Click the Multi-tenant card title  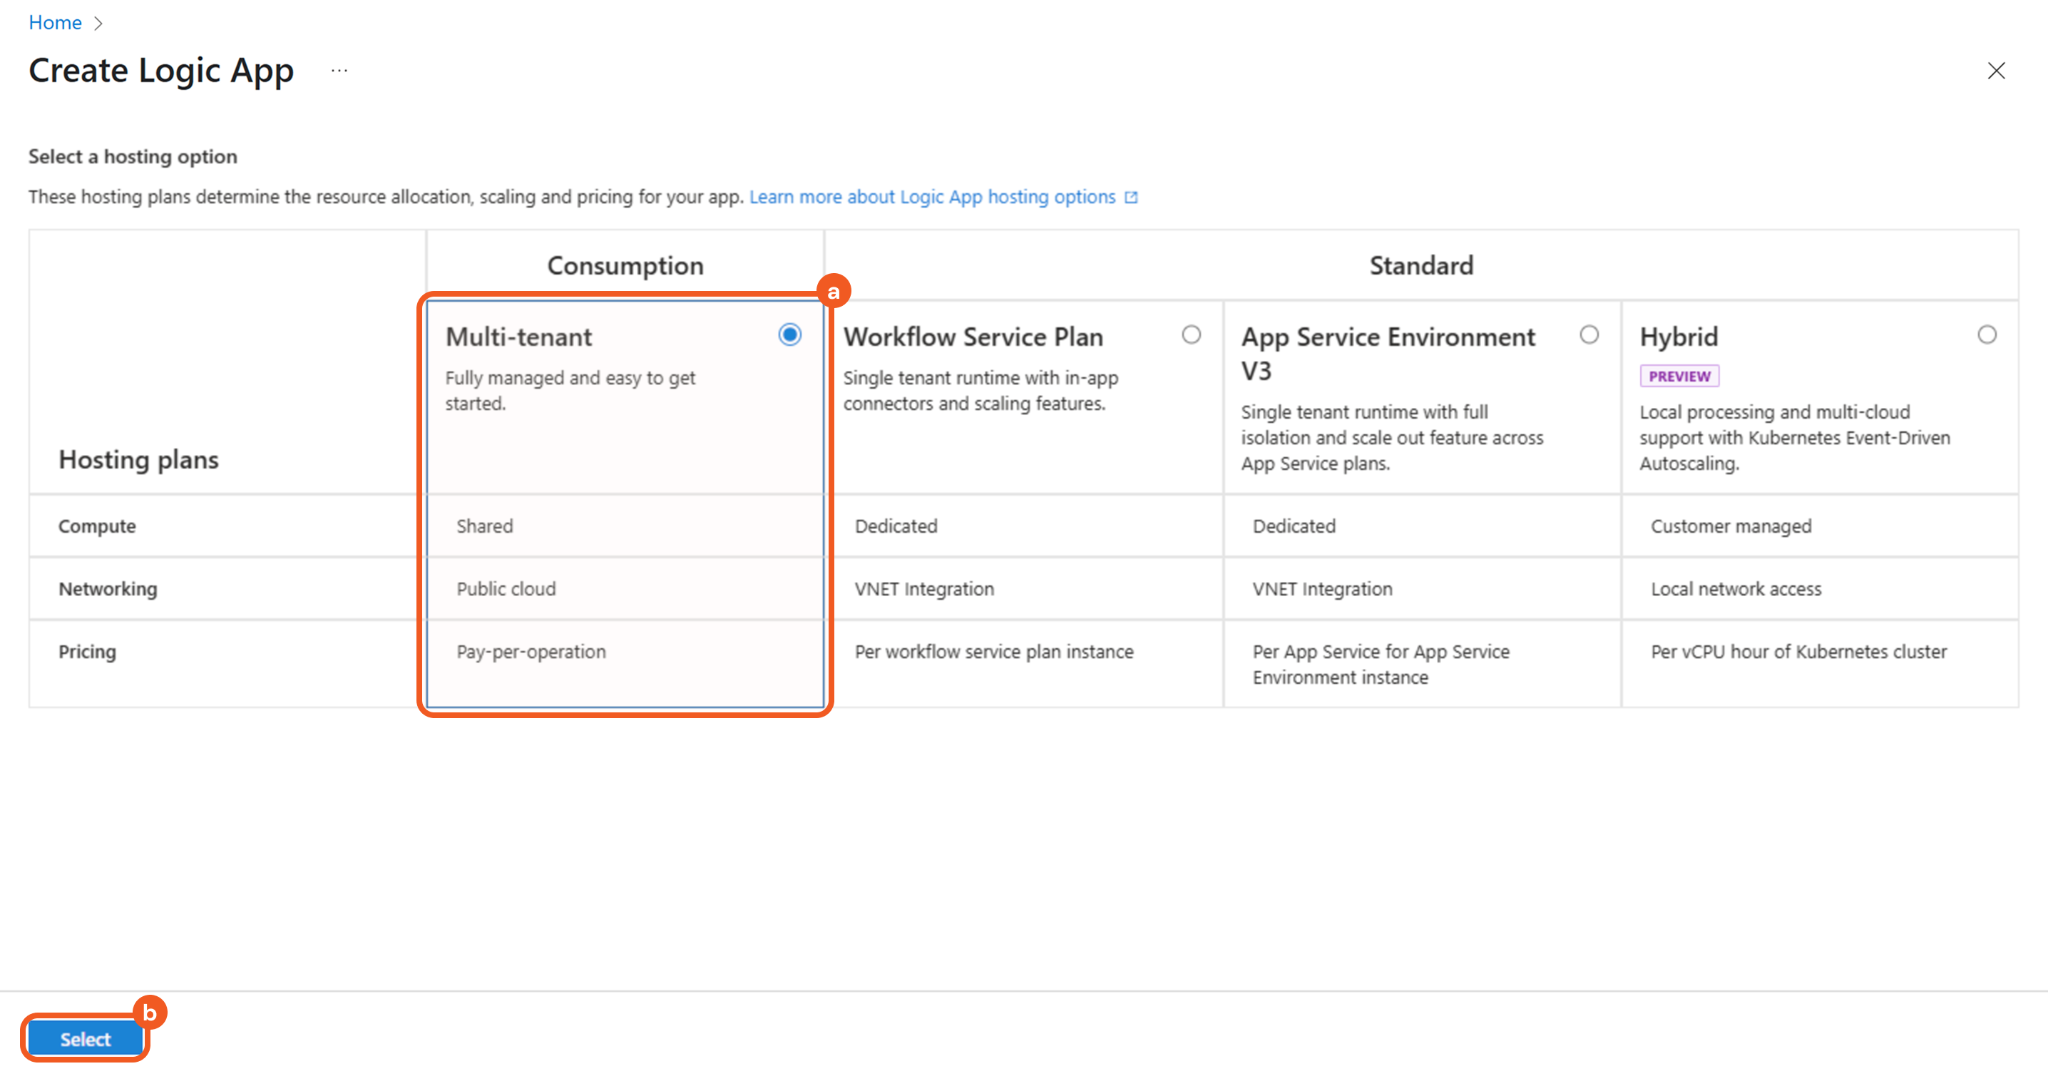point(519,337)
